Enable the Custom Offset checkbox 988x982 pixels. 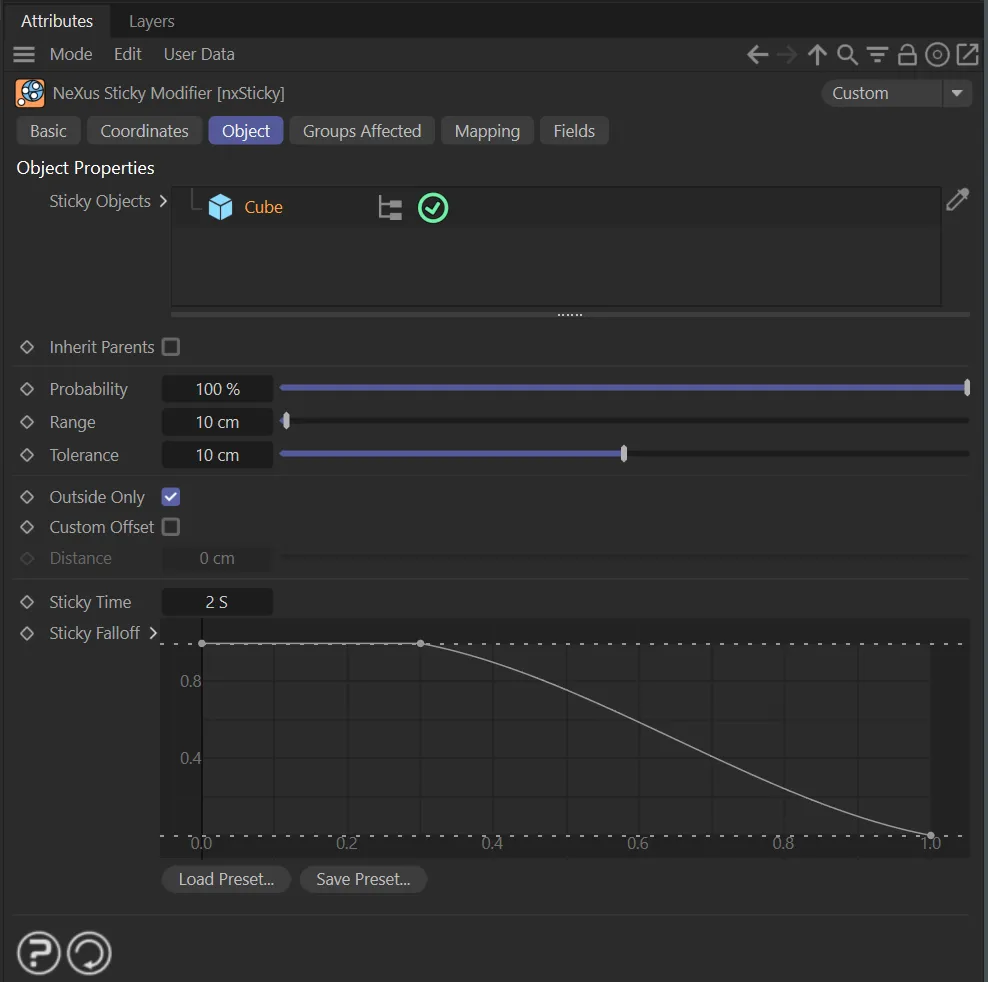[171, 527]
